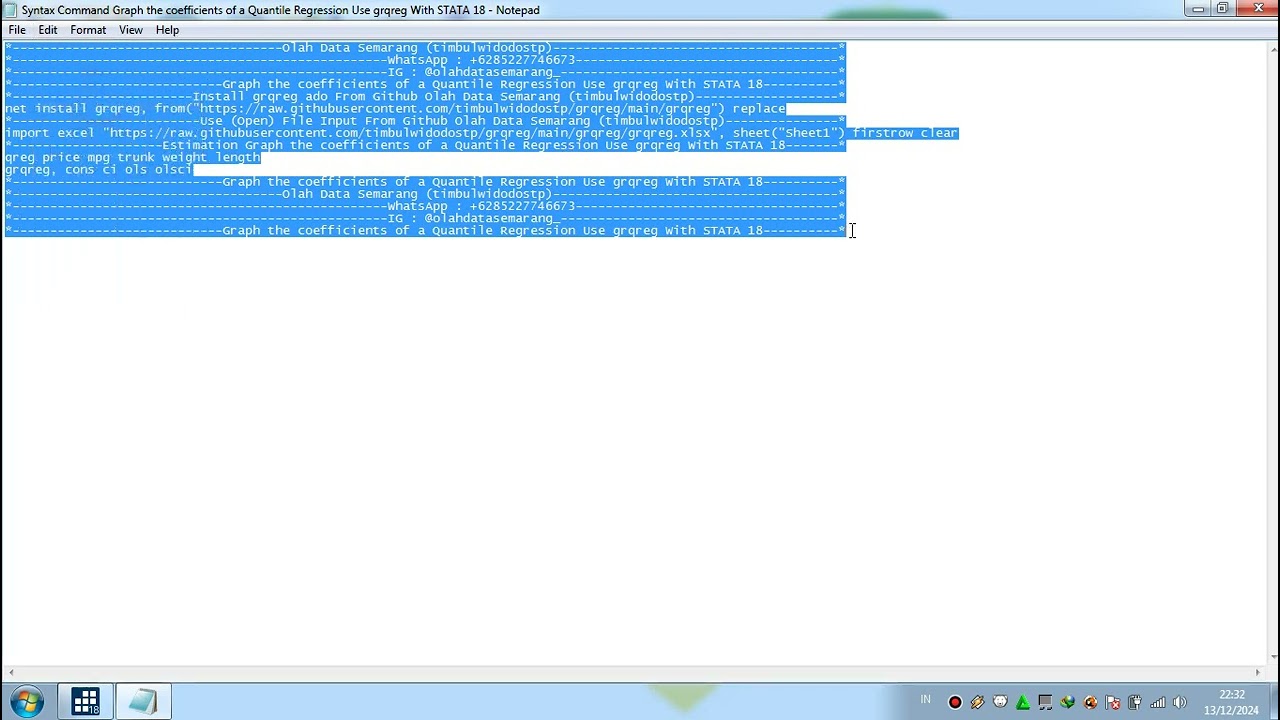Open Internet Download Manager tray icon

(x=1068, y=702)
